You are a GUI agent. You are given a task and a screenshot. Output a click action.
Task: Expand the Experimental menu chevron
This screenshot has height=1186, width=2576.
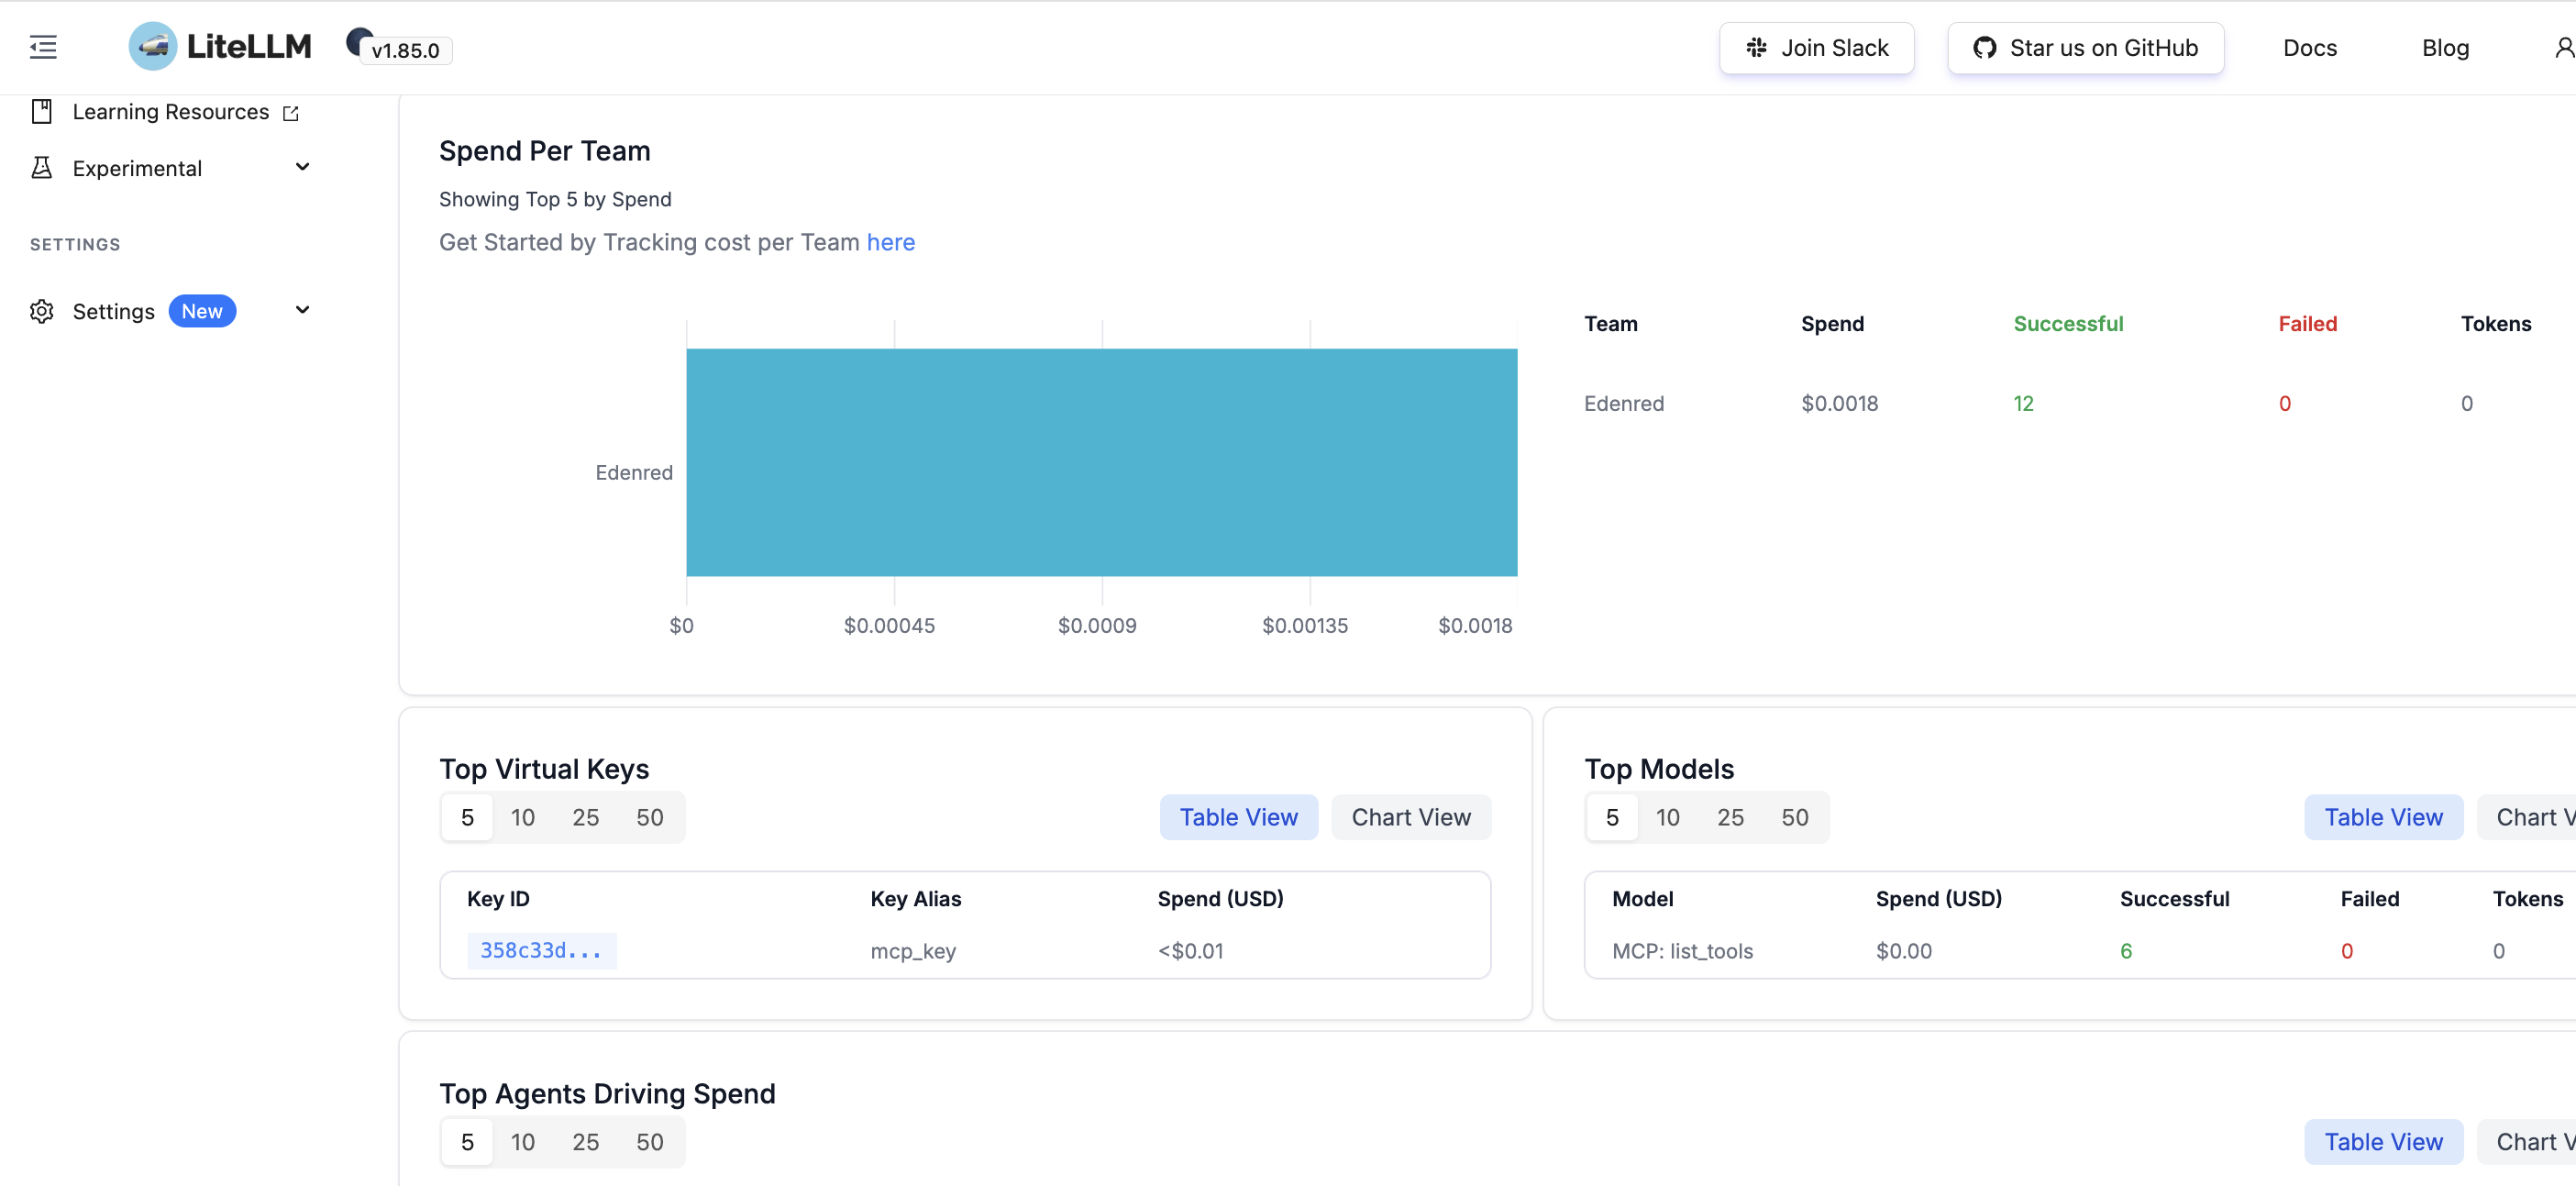pos(302,167)
